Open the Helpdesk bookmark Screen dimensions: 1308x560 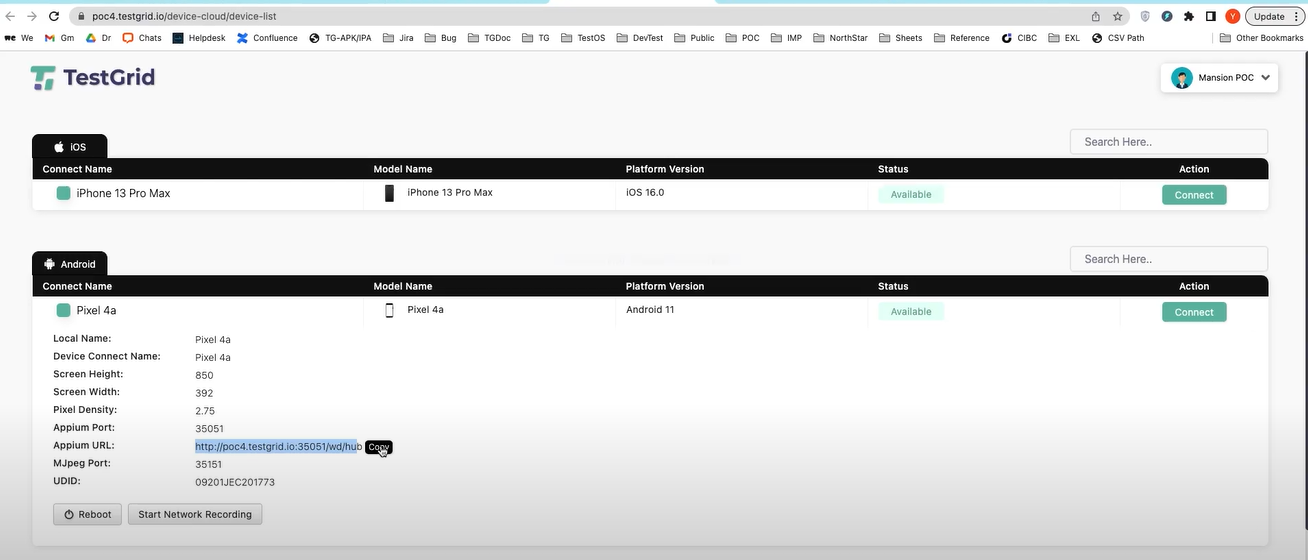pyautogui.click(x=200, y=38)
